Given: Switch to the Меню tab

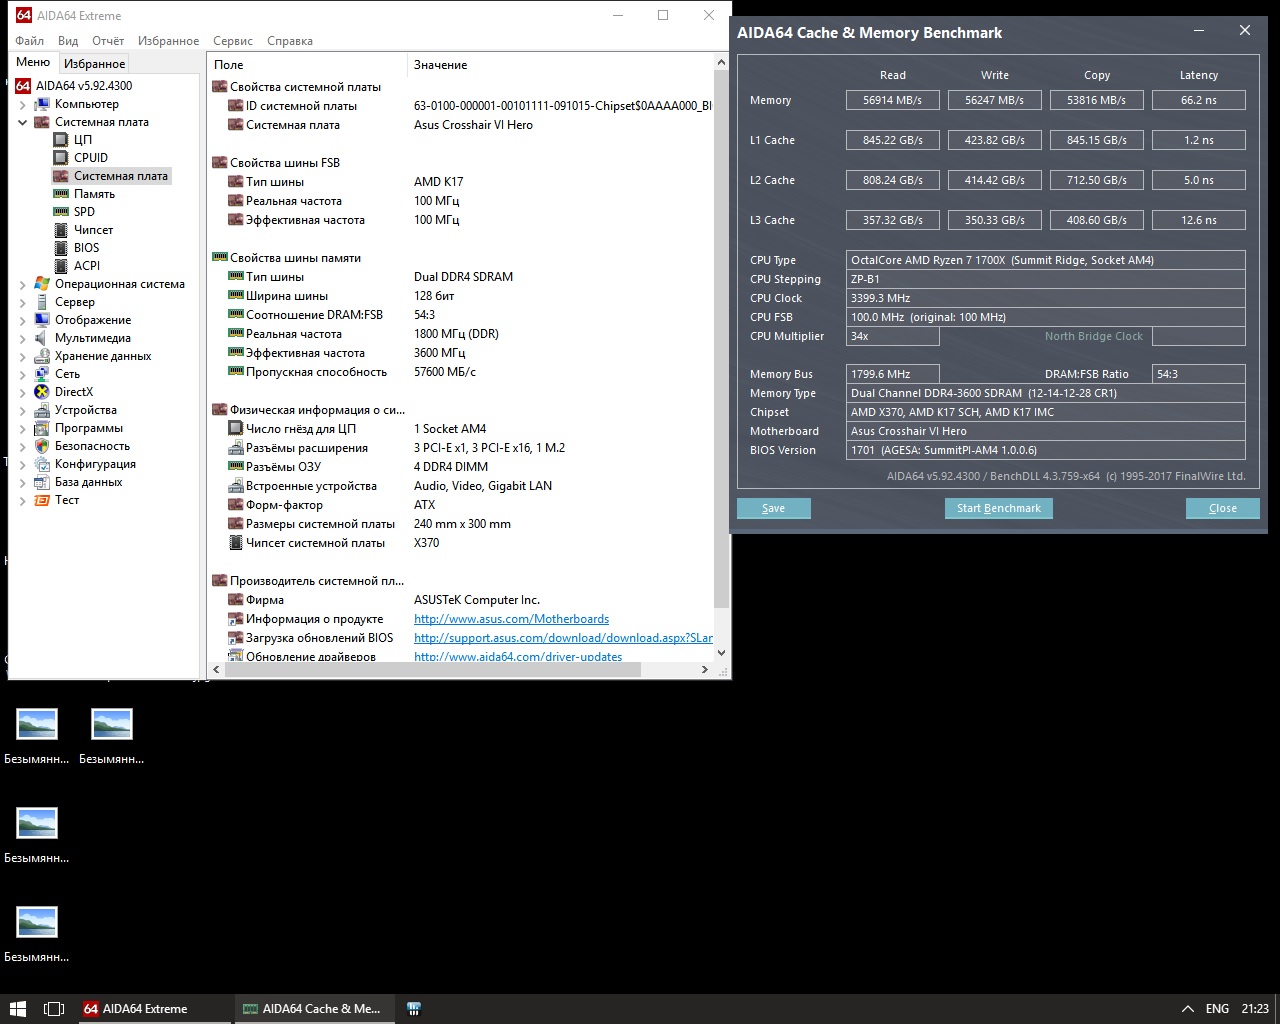Looking at the screenshot, I should (33, 63).
